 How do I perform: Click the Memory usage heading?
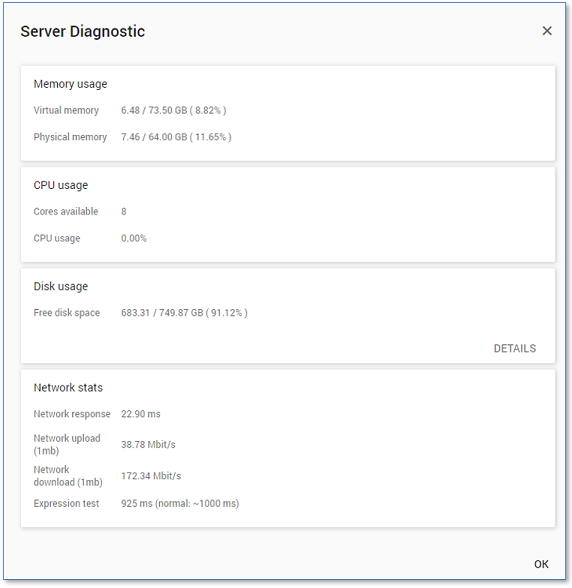[70, 84]
